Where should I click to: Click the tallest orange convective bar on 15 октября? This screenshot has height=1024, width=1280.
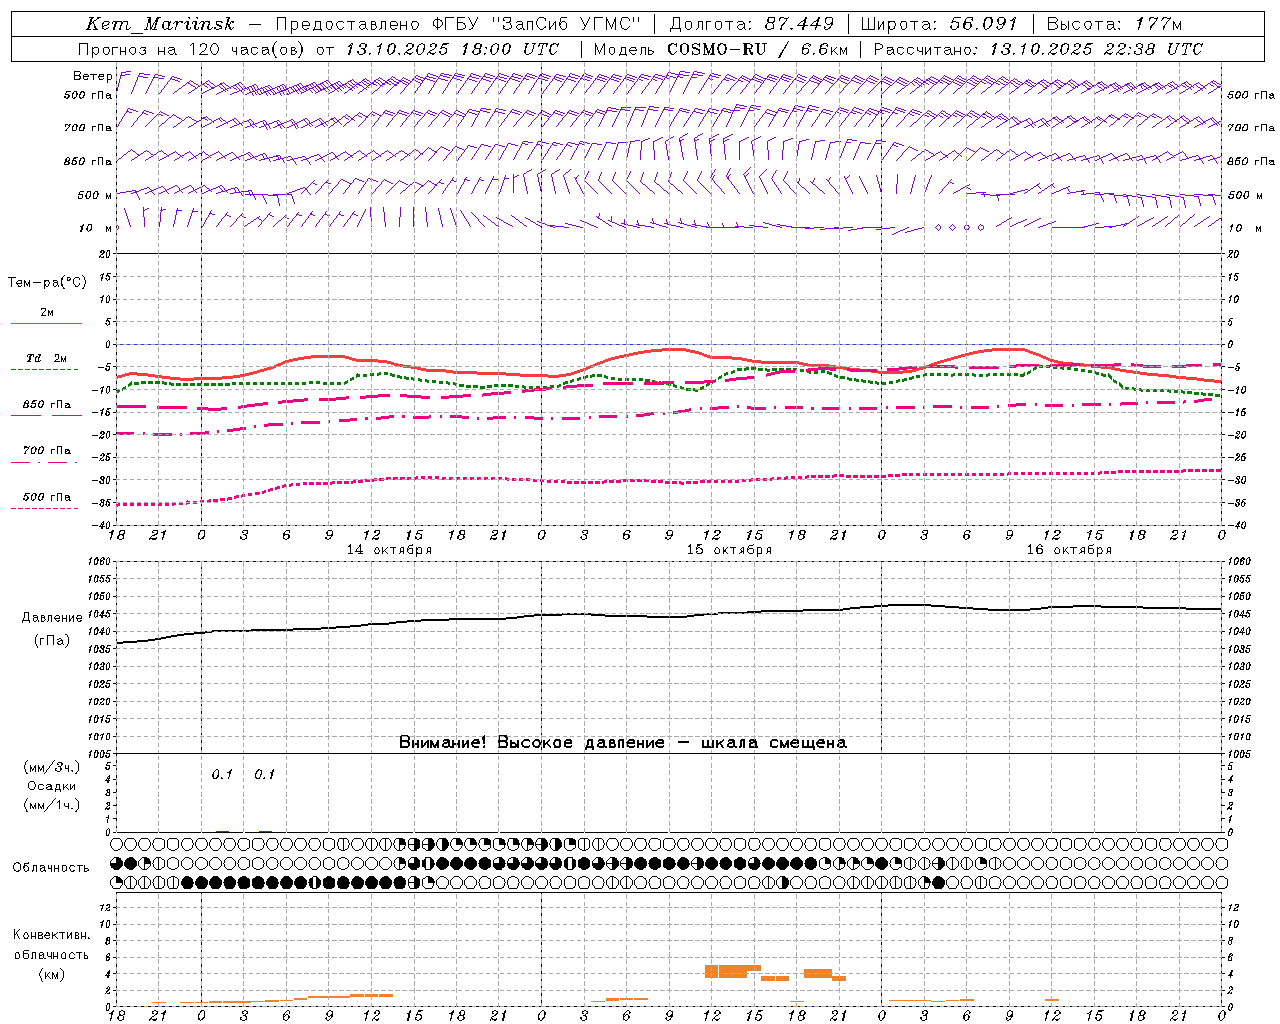733,970
